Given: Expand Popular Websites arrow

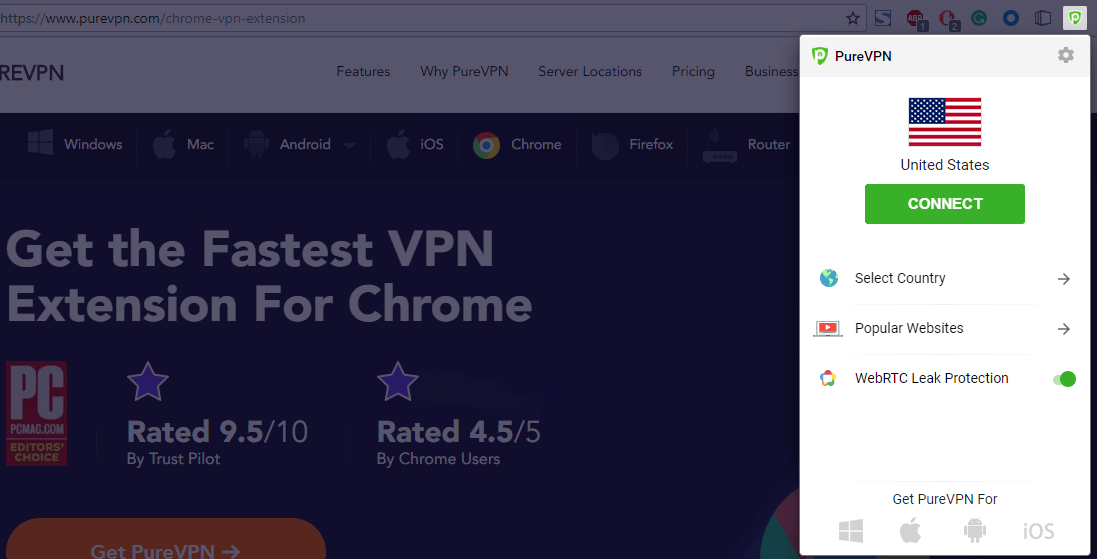Looking at the screenshot, I should click(x=1063, y=329).
